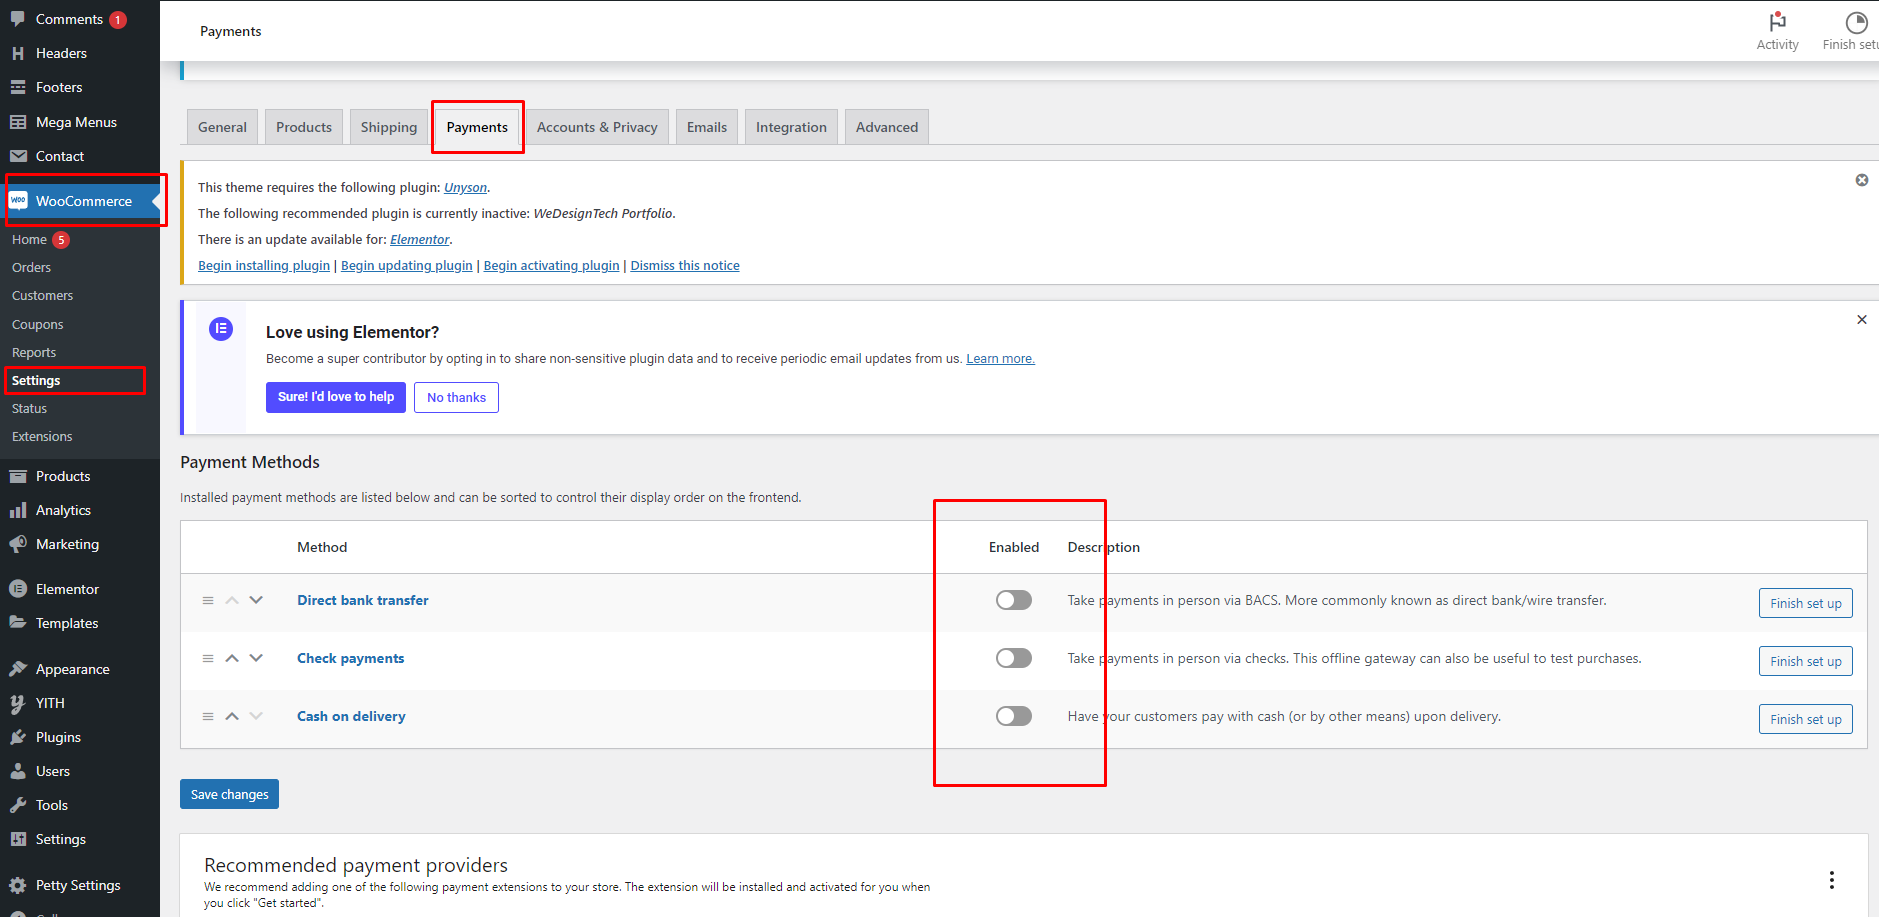Switch to the Advanced tab
This screenshot has width=1879, height=917.
point(887,127)
